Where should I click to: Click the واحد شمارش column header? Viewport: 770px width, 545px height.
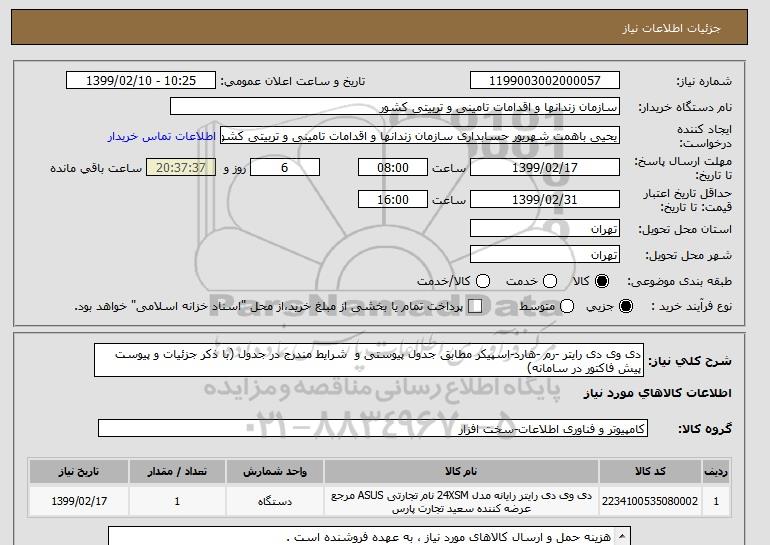click(x=275, y=471)
